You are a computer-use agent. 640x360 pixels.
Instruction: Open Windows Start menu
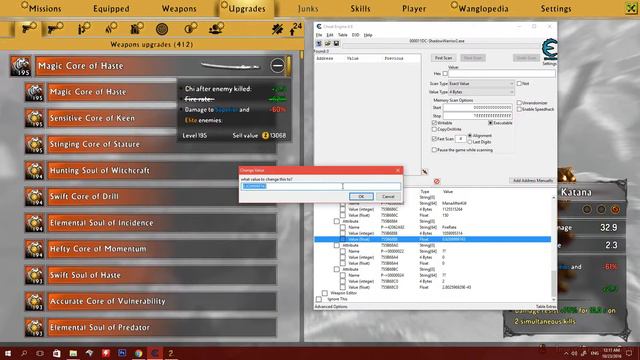(x=8, y=353)
